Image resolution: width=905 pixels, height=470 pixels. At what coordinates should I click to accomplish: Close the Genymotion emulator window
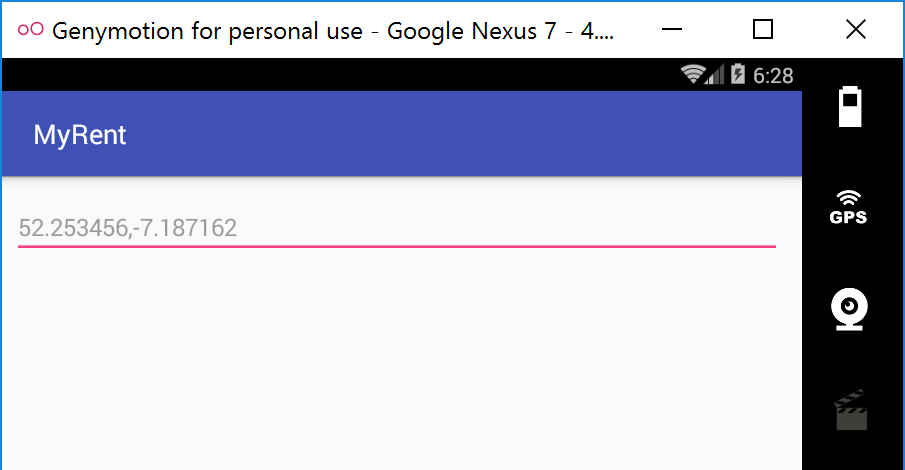coord(856,30)
